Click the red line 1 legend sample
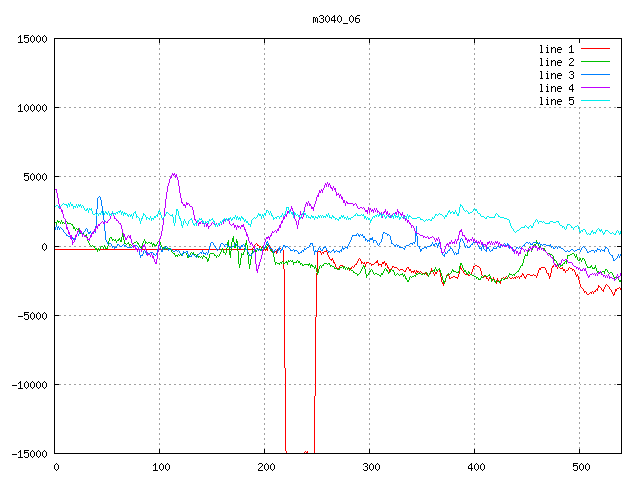 click(595, 48)
